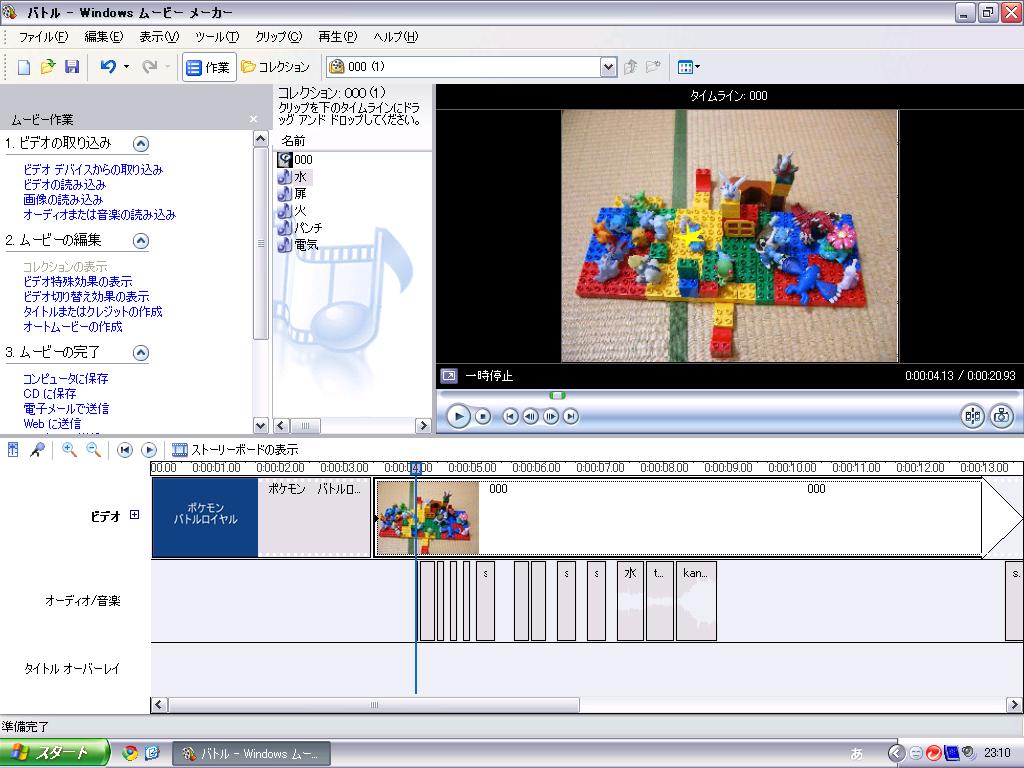1024x768 pixels.
Task: Play the timeline preview
Action: pyautogui.click(x=458, y=416)
